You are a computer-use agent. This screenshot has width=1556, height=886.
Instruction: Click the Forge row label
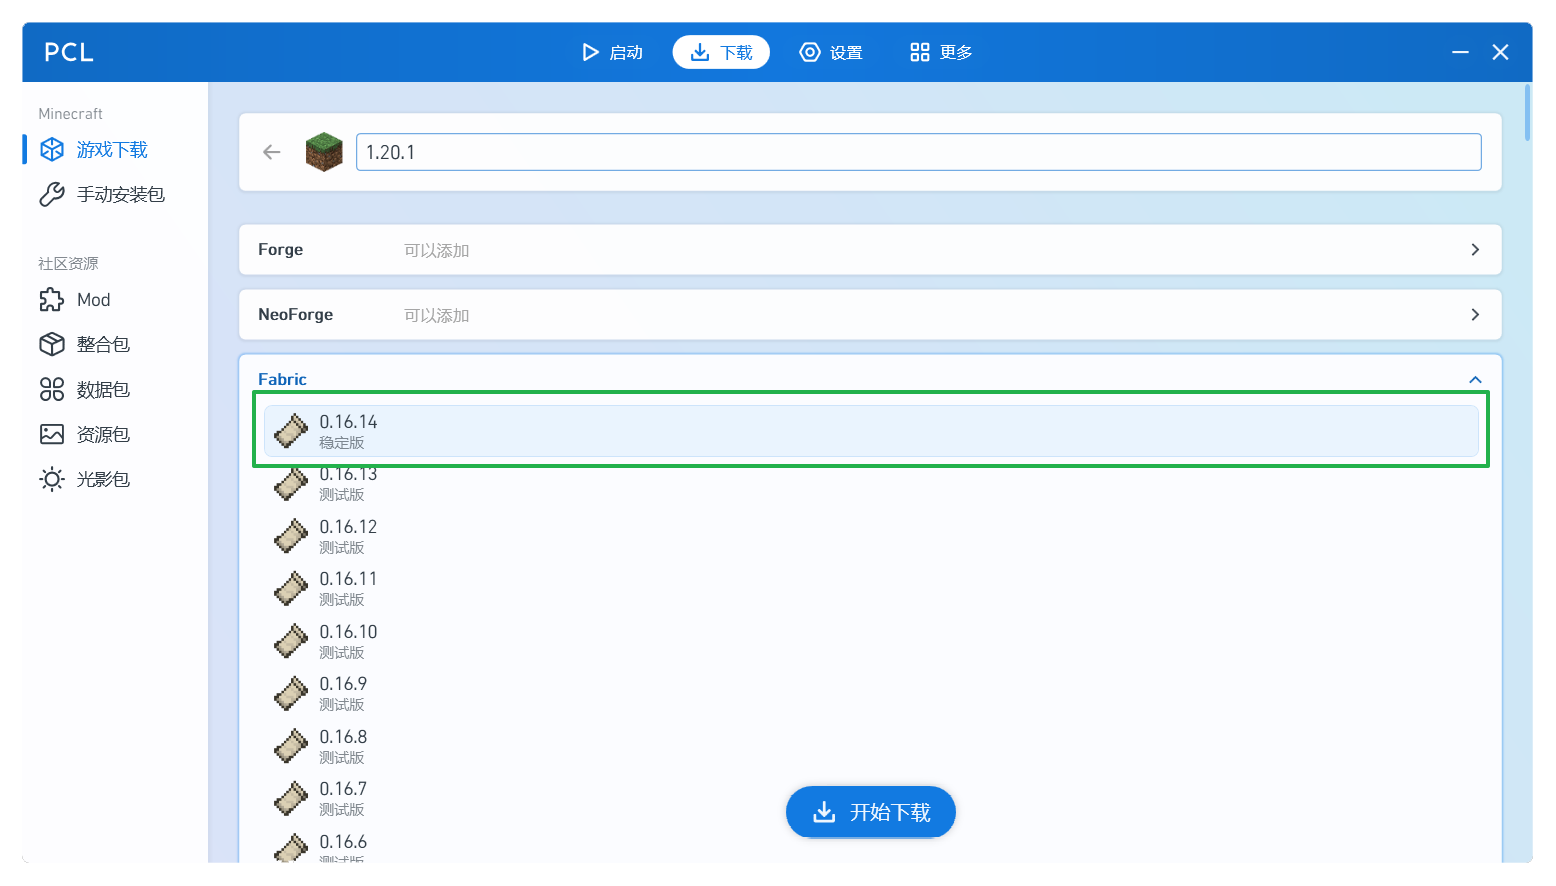(280, 249)
